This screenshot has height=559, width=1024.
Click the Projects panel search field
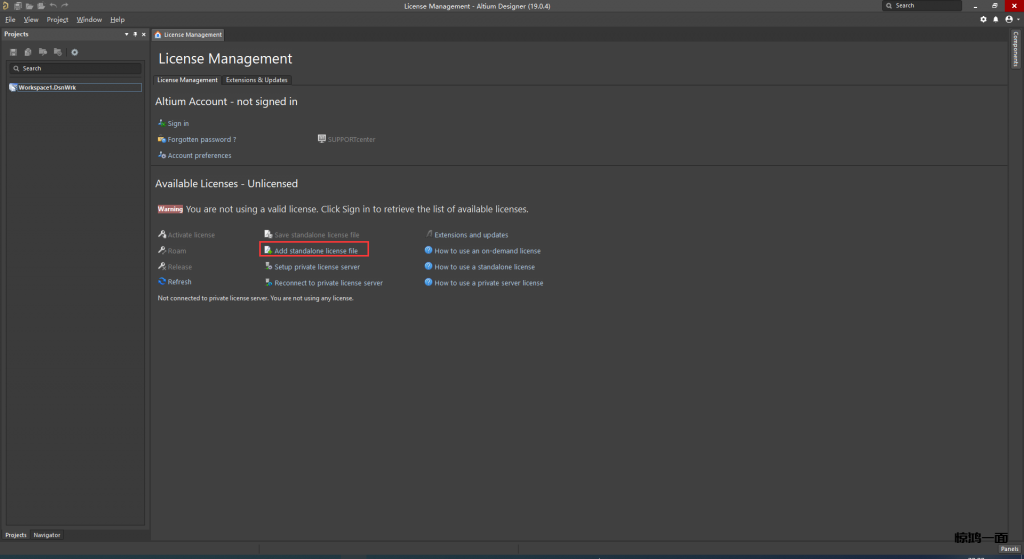coord(76,68)
